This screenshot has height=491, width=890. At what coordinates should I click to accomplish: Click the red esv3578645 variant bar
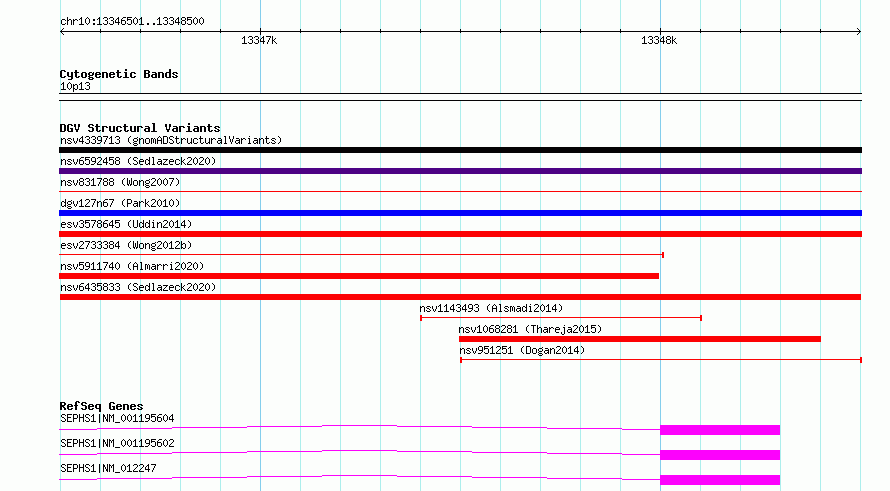[460, 234]
